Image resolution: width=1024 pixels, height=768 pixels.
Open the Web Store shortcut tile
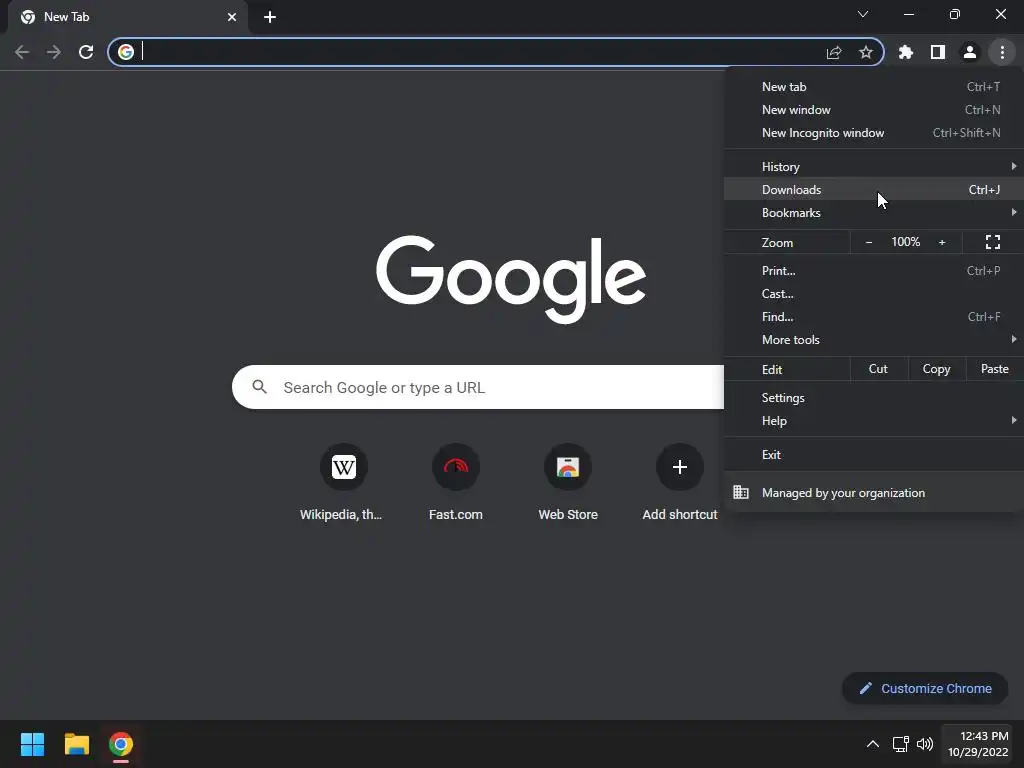click(568, 483)
